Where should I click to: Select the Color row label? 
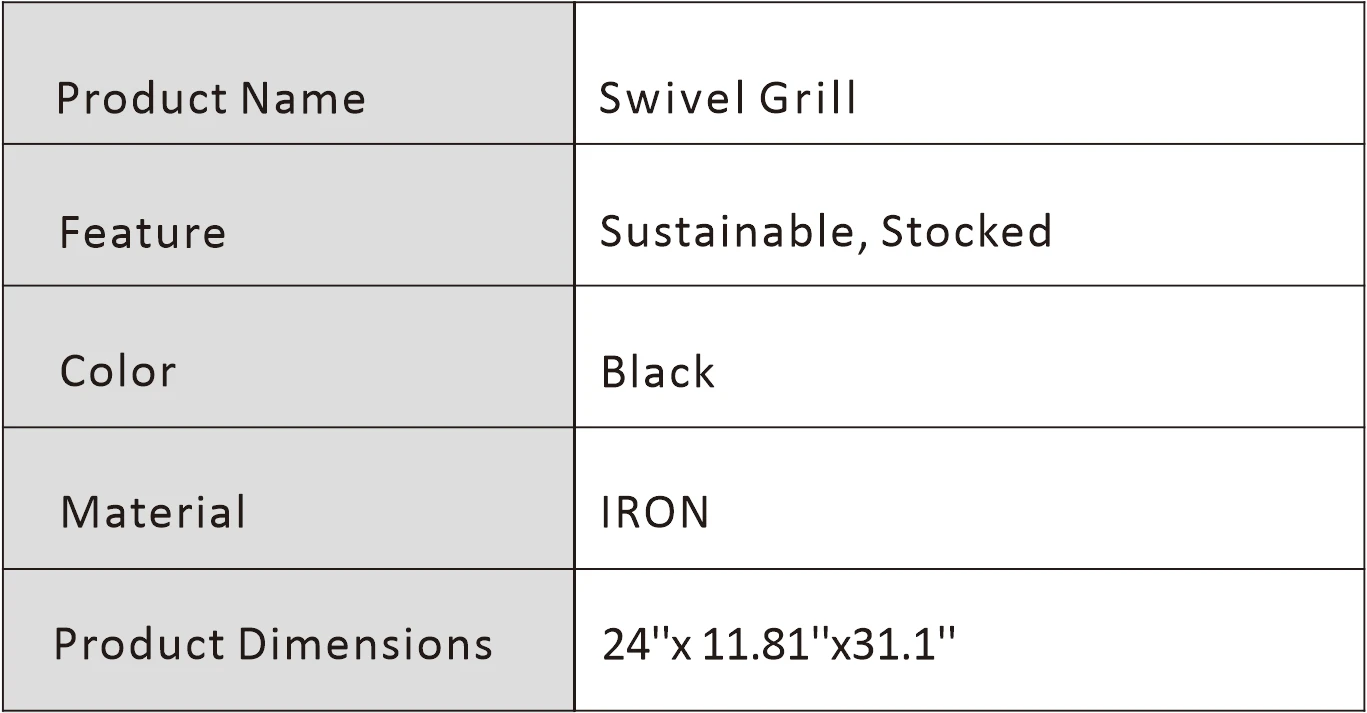[x=118, y=372]
